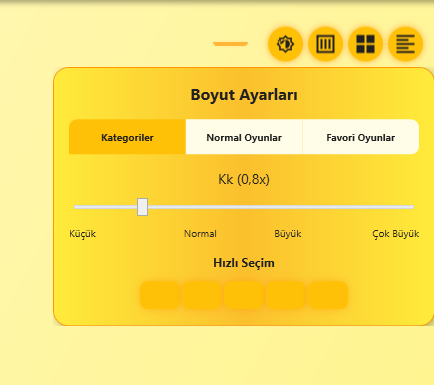Click the Hızlı Seçim heading
This screenshot has width=434, height=385.
tap(244, 263)
